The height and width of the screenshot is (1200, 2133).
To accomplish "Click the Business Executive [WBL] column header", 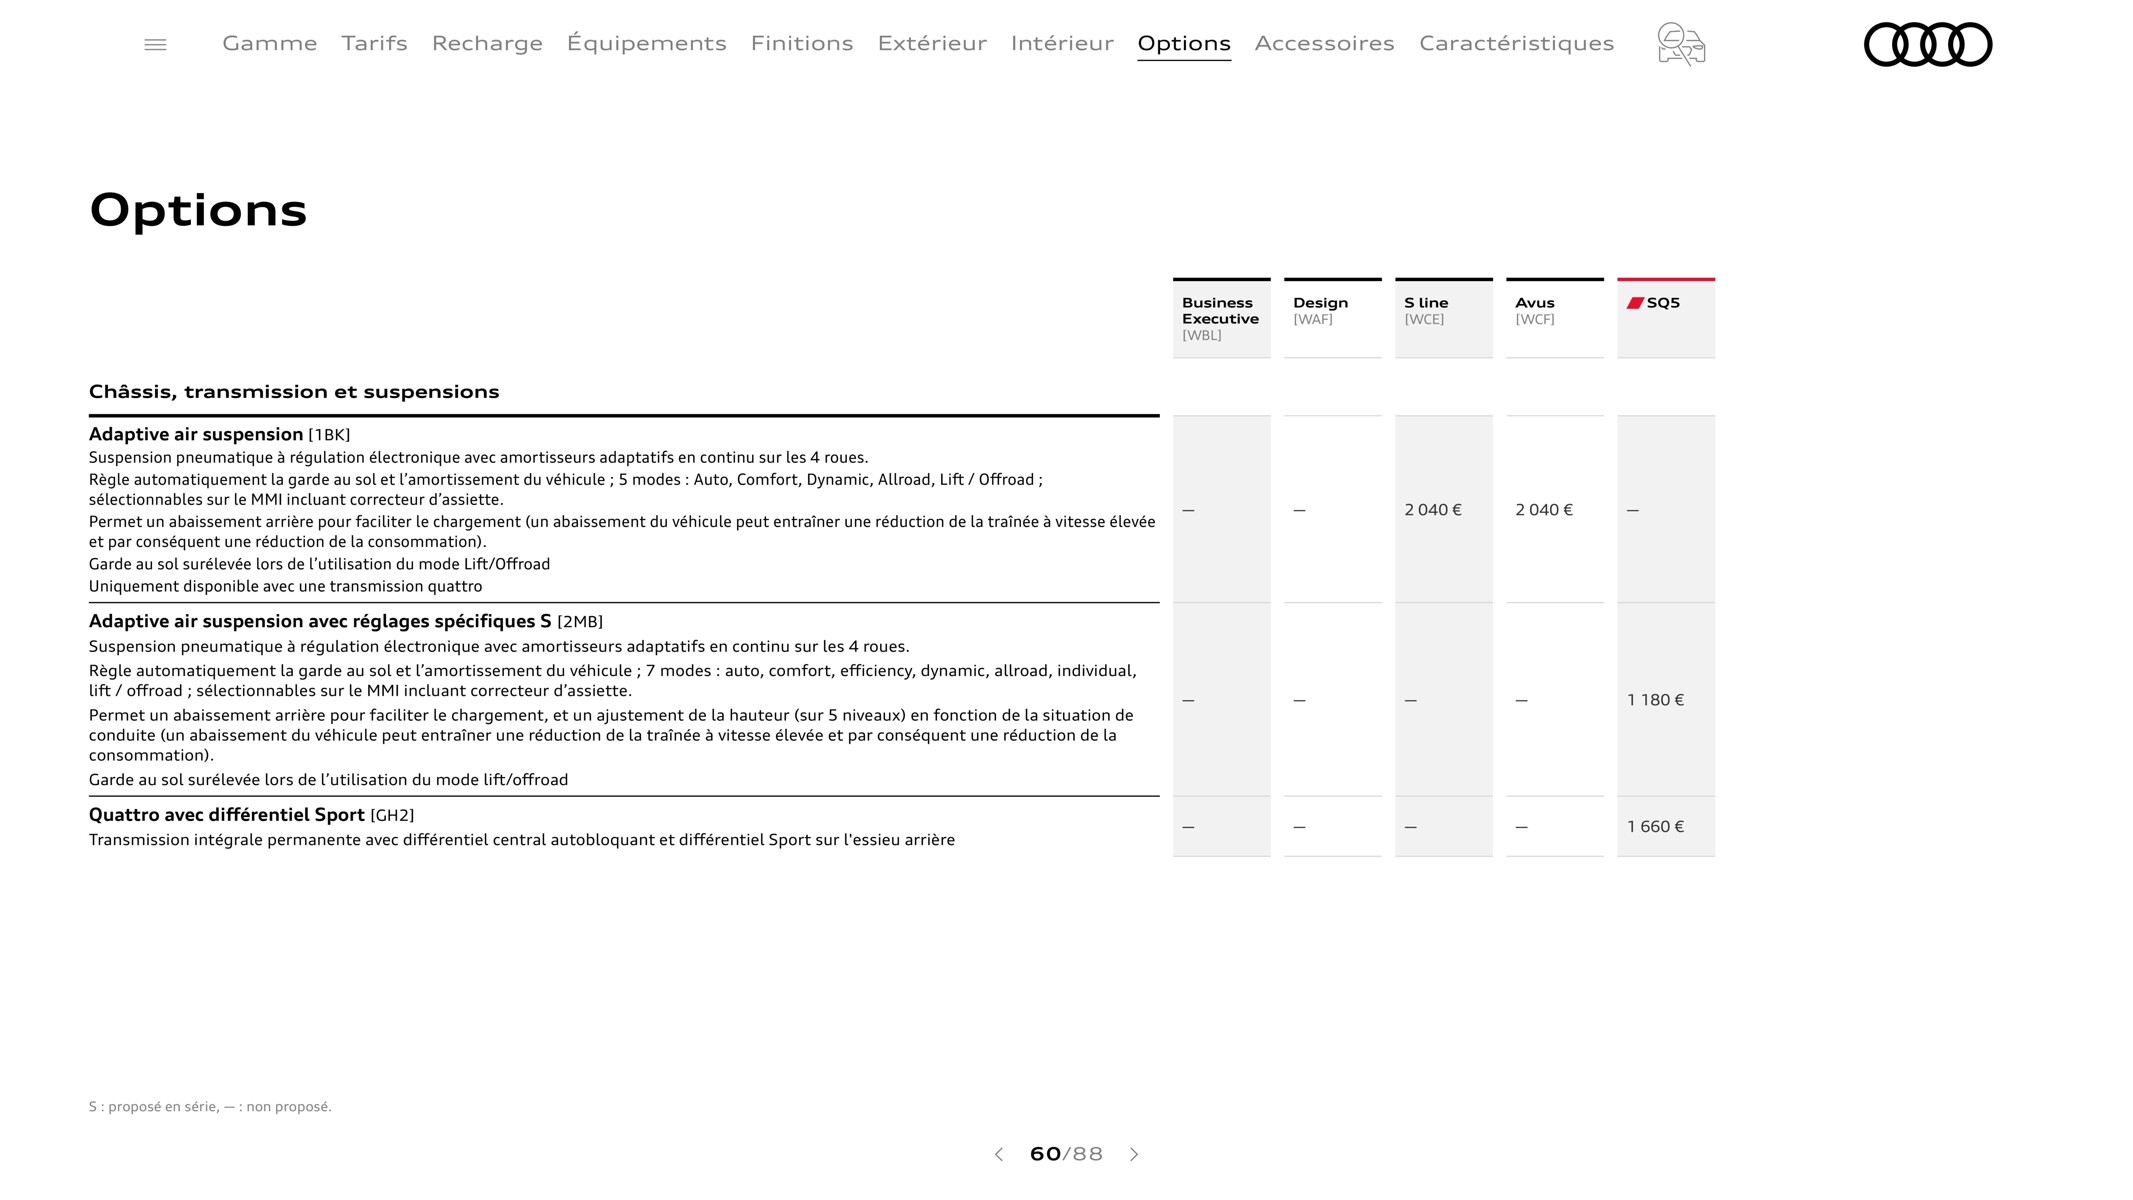I will tap(1221, 318).
